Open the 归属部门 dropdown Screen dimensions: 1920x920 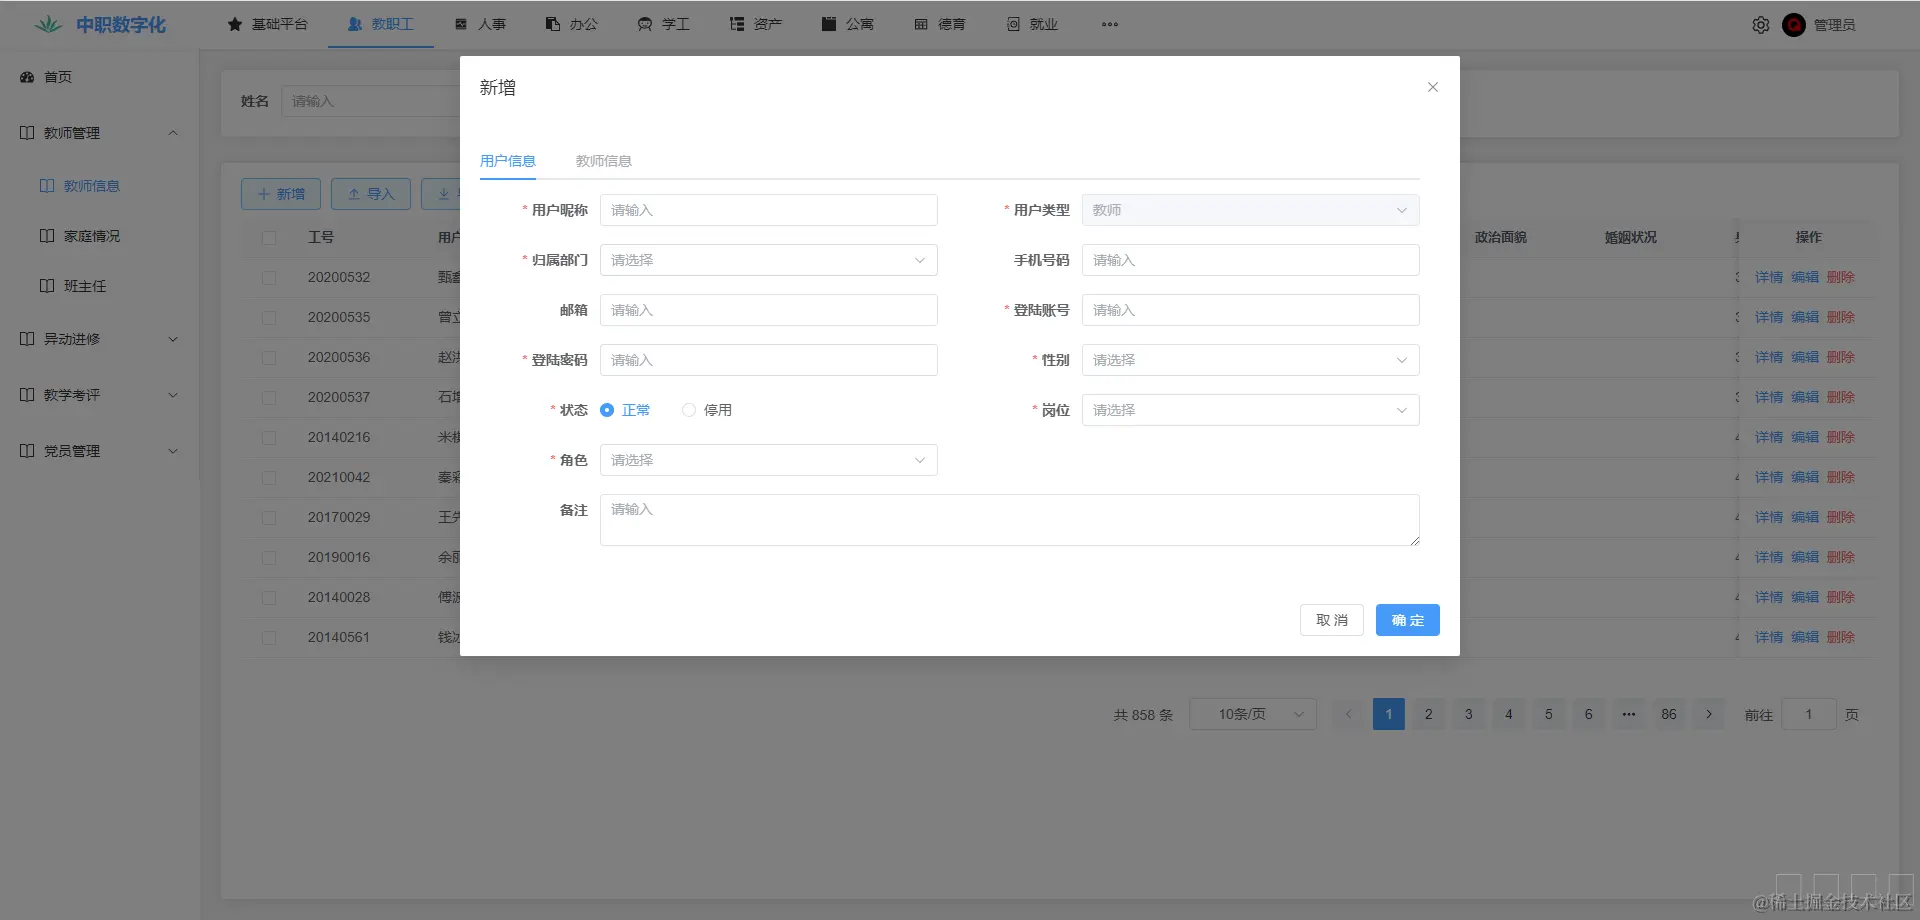(x=769, y=260)
